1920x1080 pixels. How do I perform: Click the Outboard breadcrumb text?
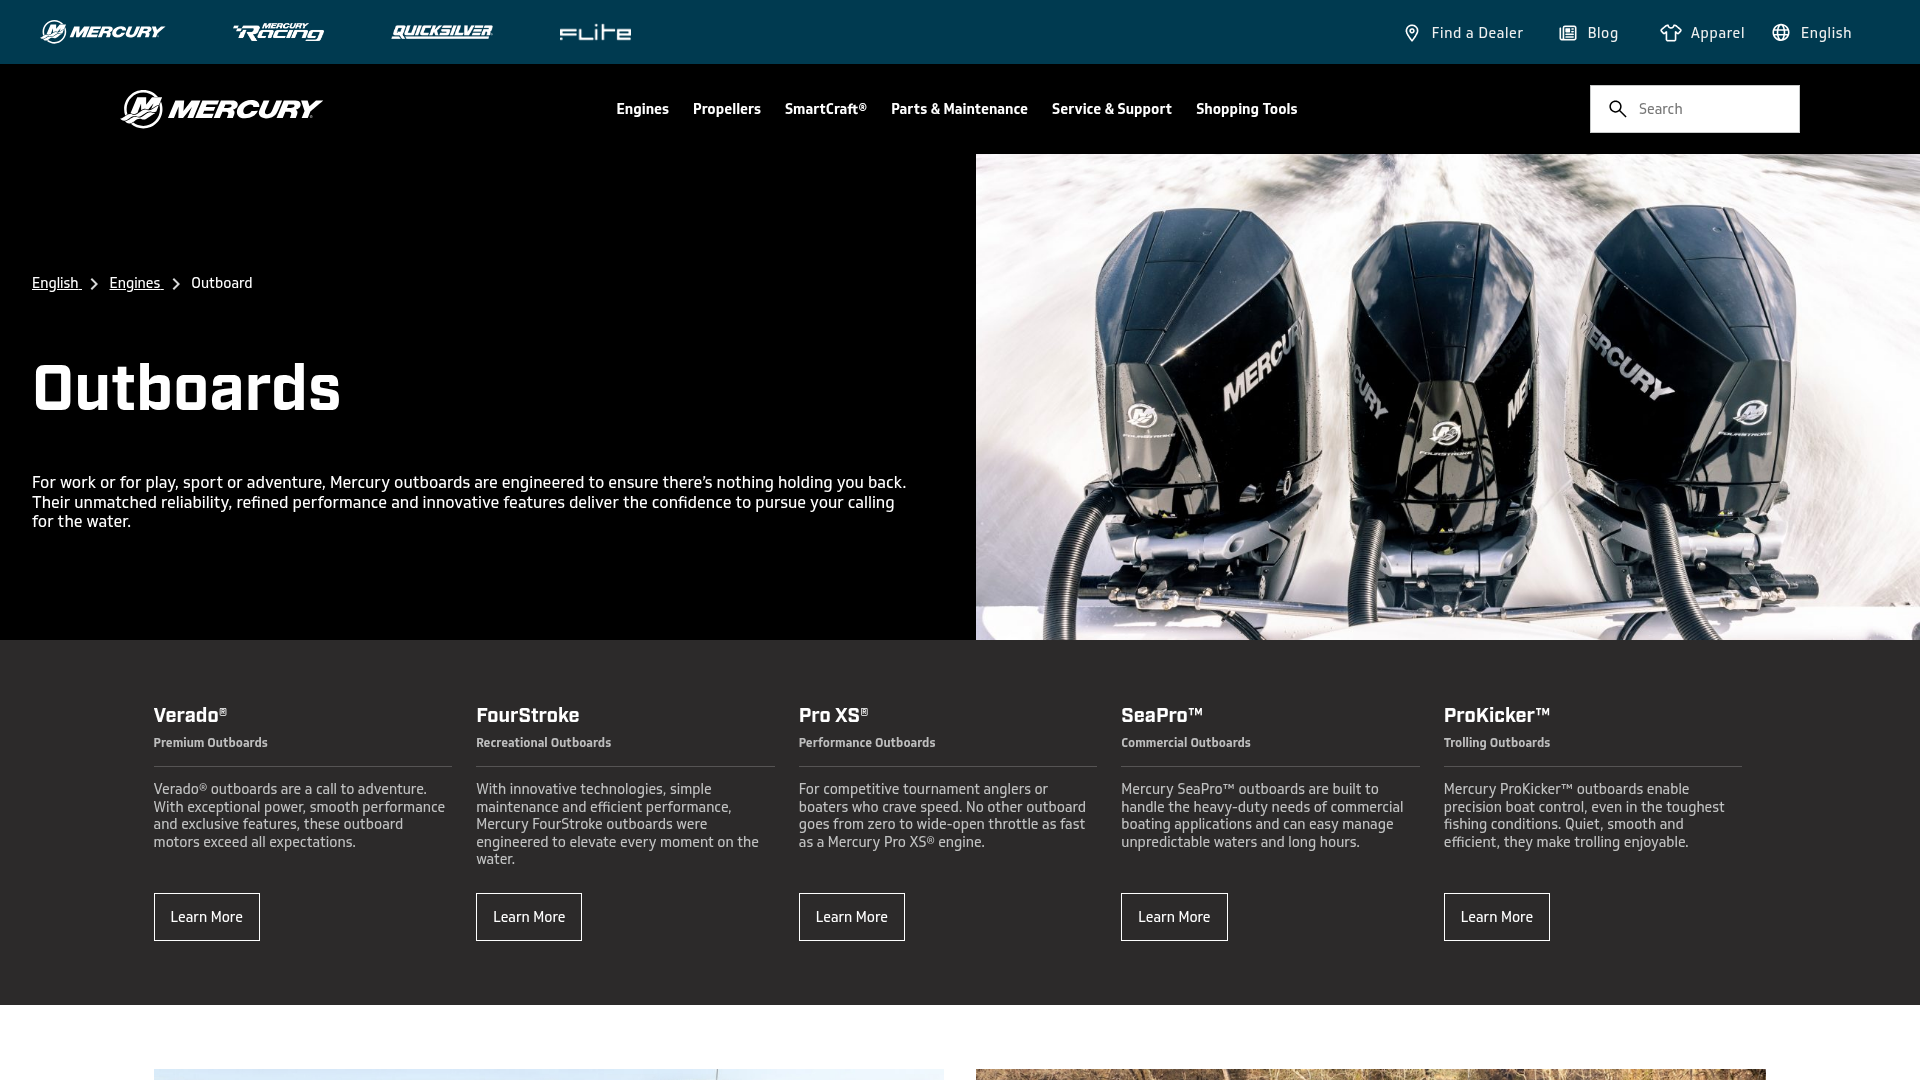point(222,283)
